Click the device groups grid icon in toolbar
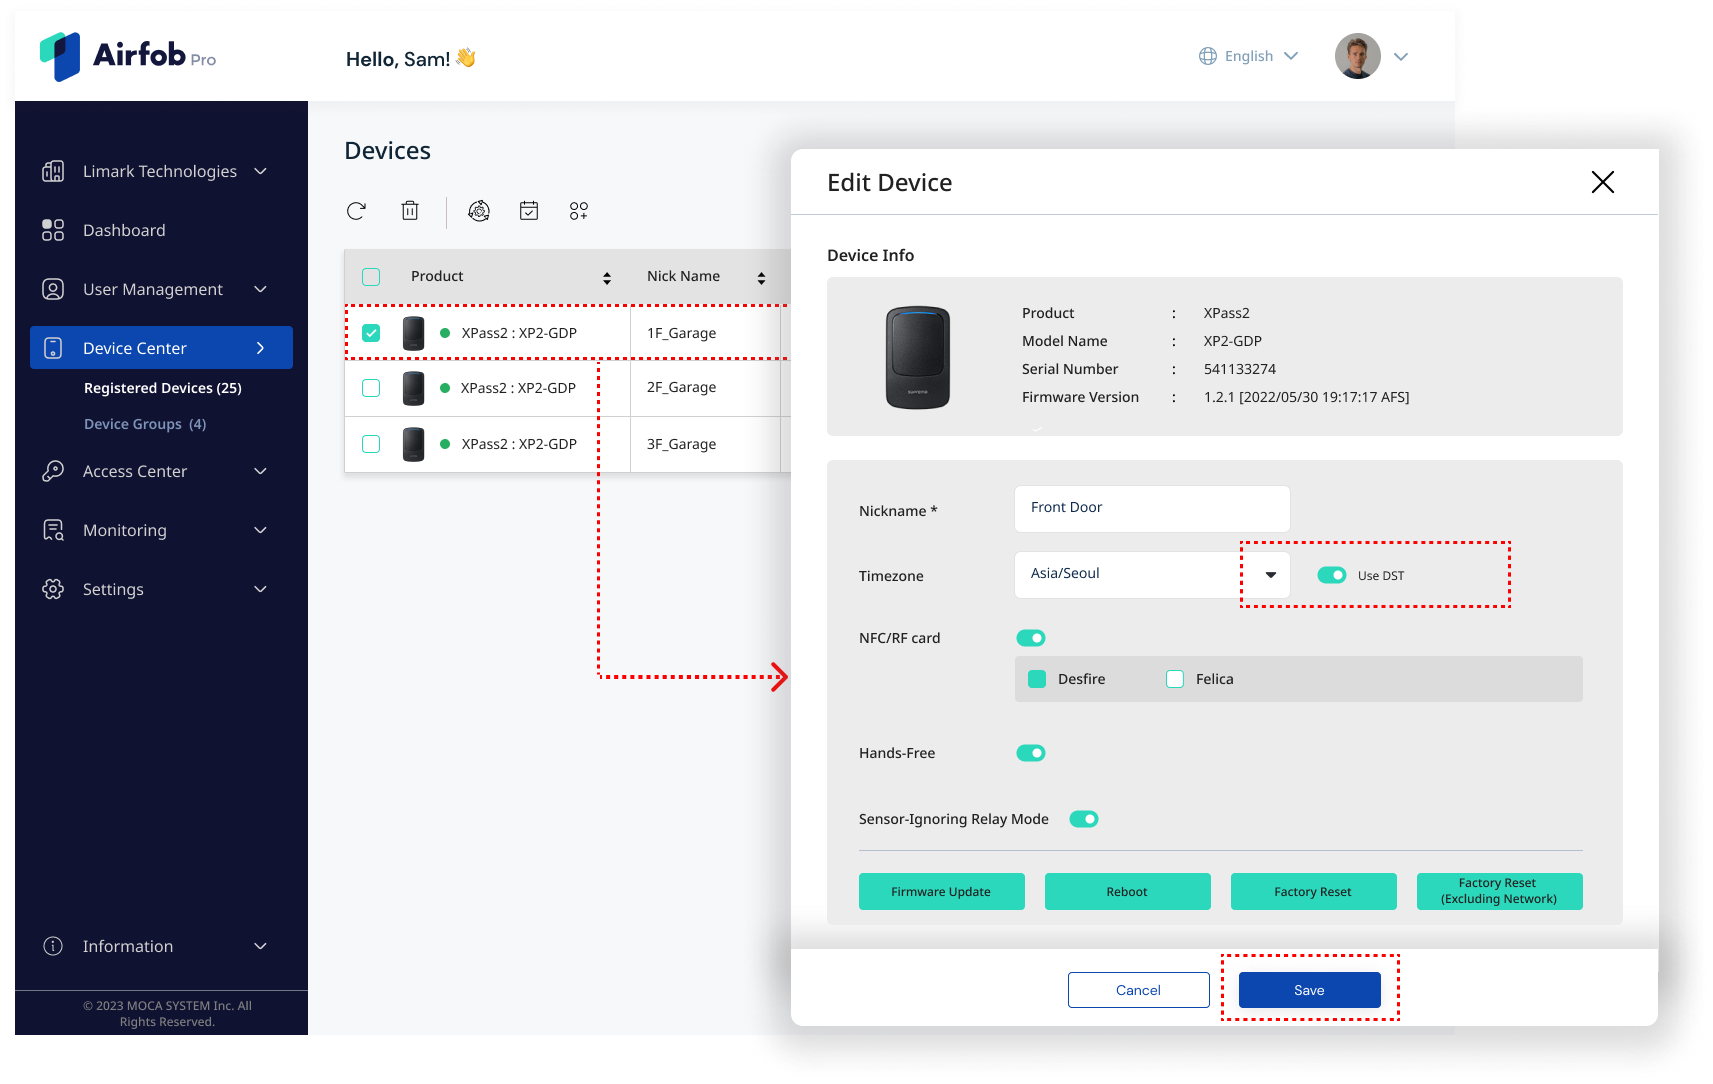Viewport: 1713px width, 1084px height. [x=579, y=211]
